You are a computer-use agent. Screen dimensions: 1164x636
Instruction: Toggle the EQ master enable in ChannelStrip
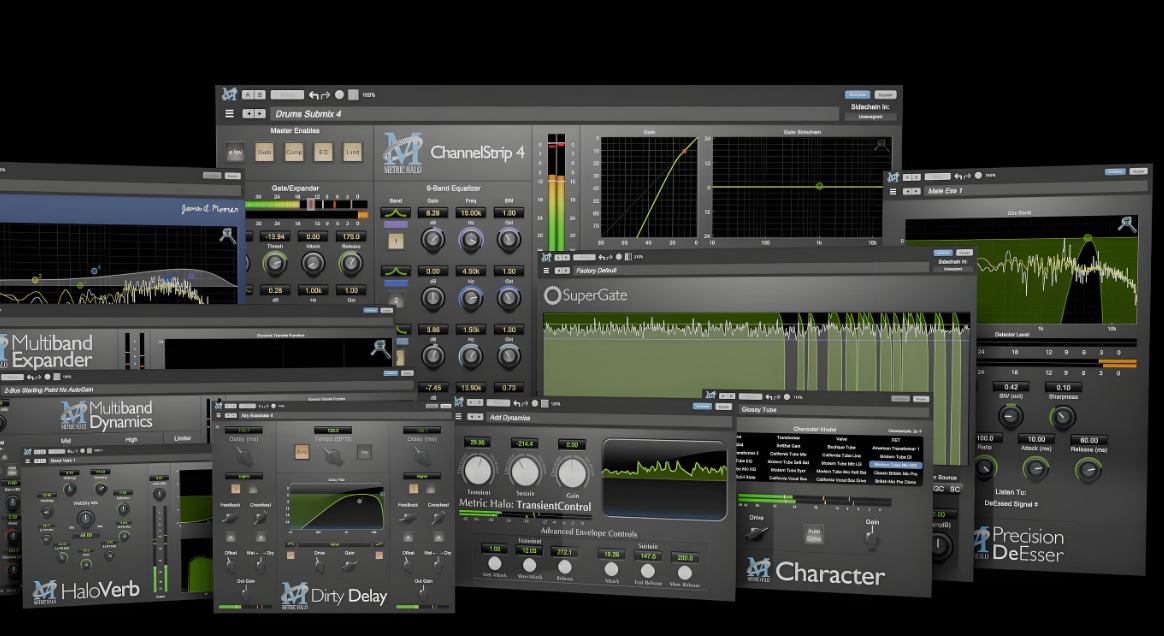tap(323, 152)
